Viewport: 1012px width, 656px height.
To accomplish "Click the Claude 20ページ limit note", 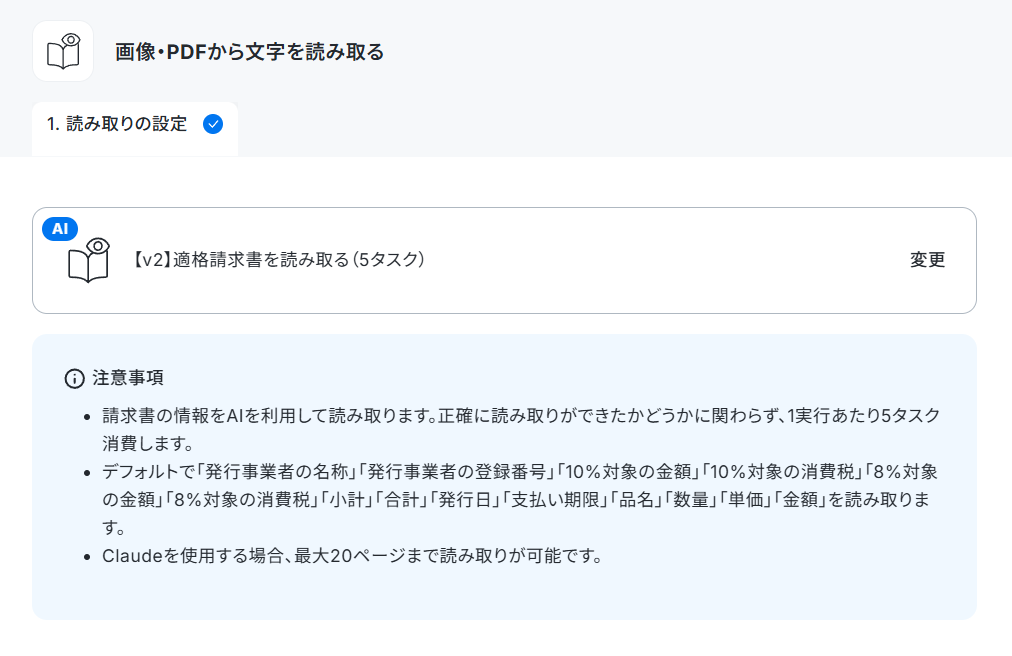I will click(x=352, y=556).
